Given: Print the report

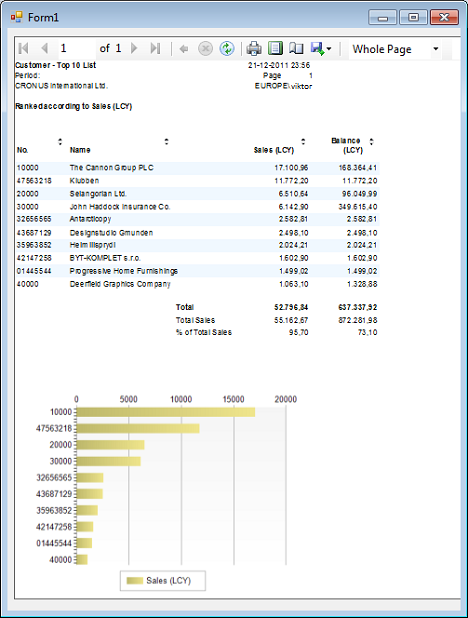Looking at the screenshot, I should pos(254,48).
